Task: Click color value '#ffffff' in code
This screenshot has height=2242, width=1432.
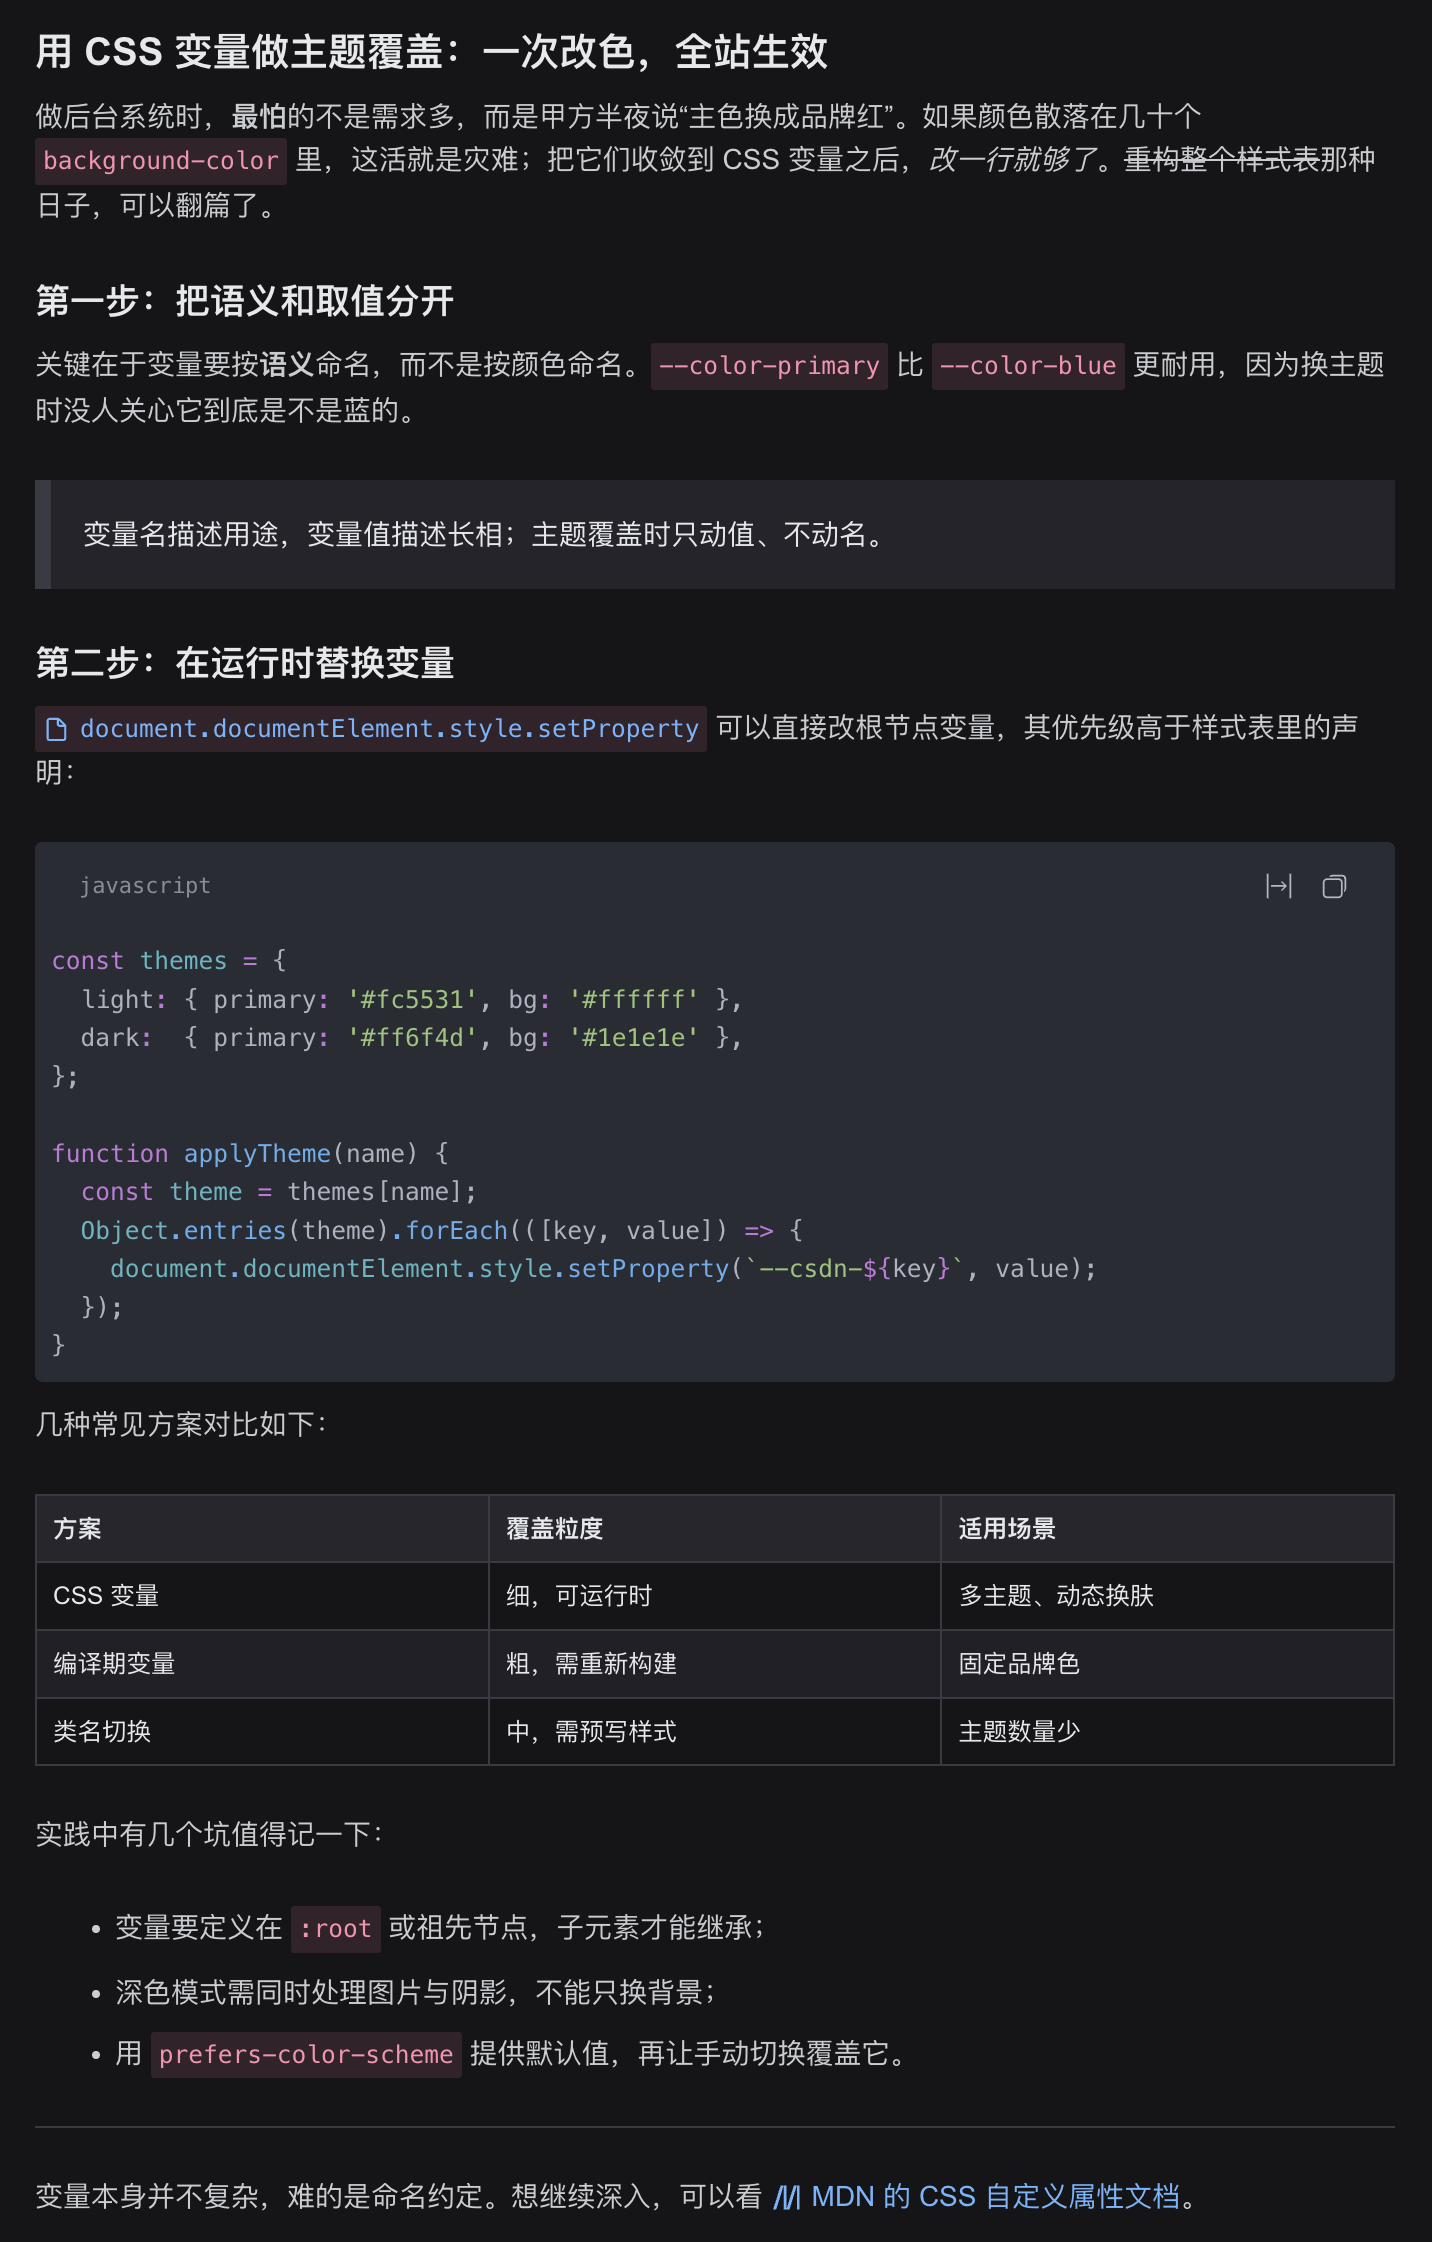Action: (634, 999)
